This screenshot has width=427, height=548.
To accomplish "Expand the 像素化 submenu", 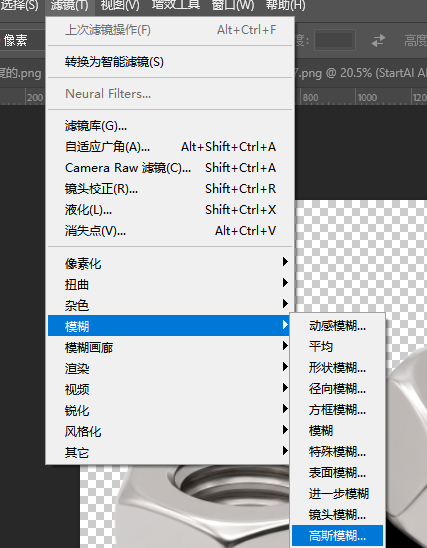I will coord(170,263).
